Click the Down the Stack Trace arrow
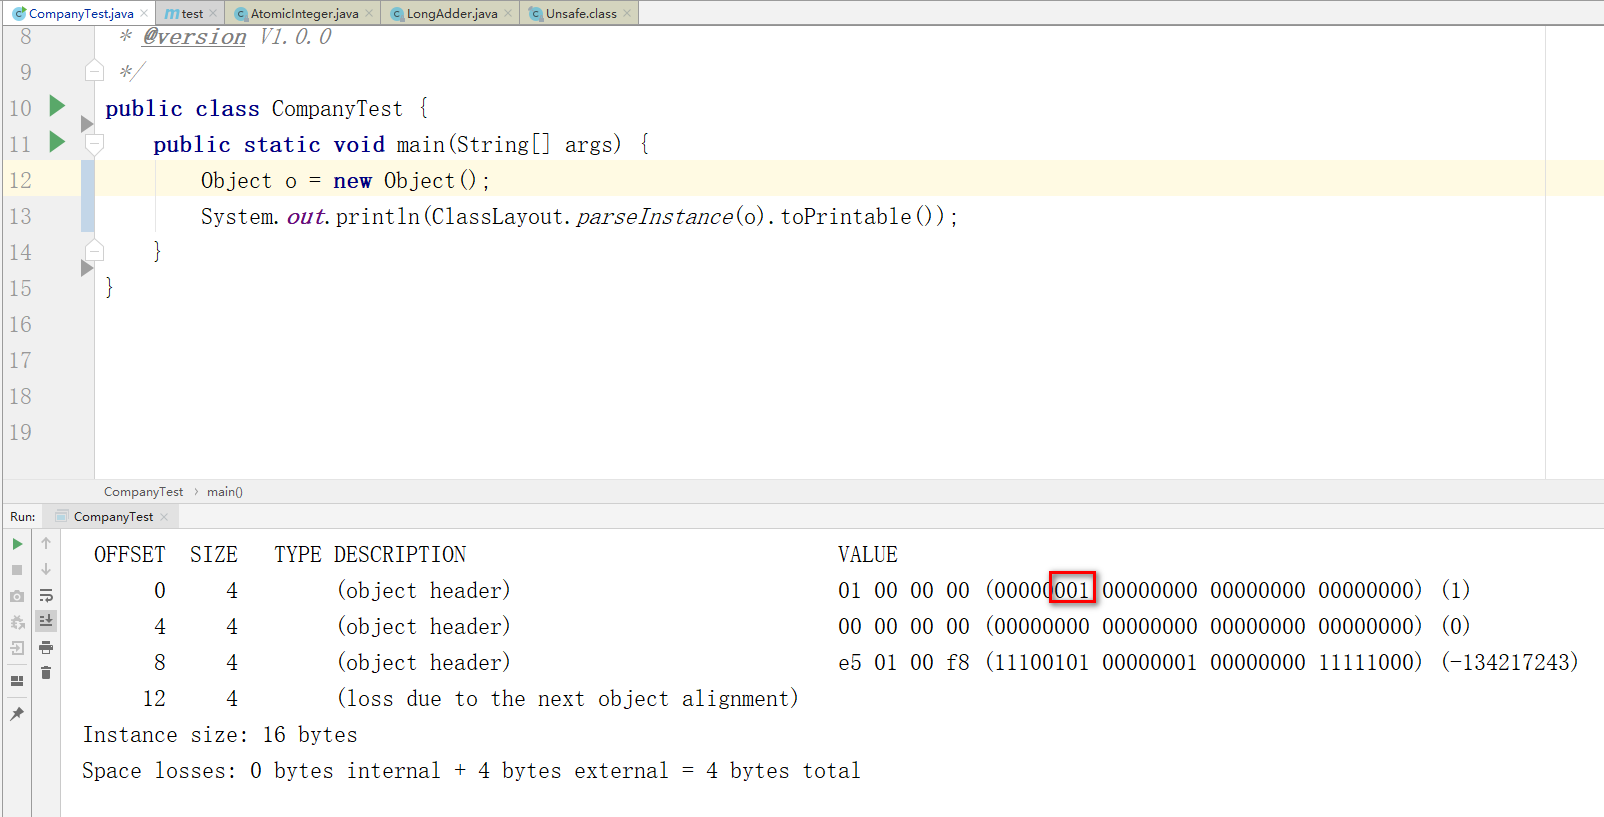 [46, 570]
